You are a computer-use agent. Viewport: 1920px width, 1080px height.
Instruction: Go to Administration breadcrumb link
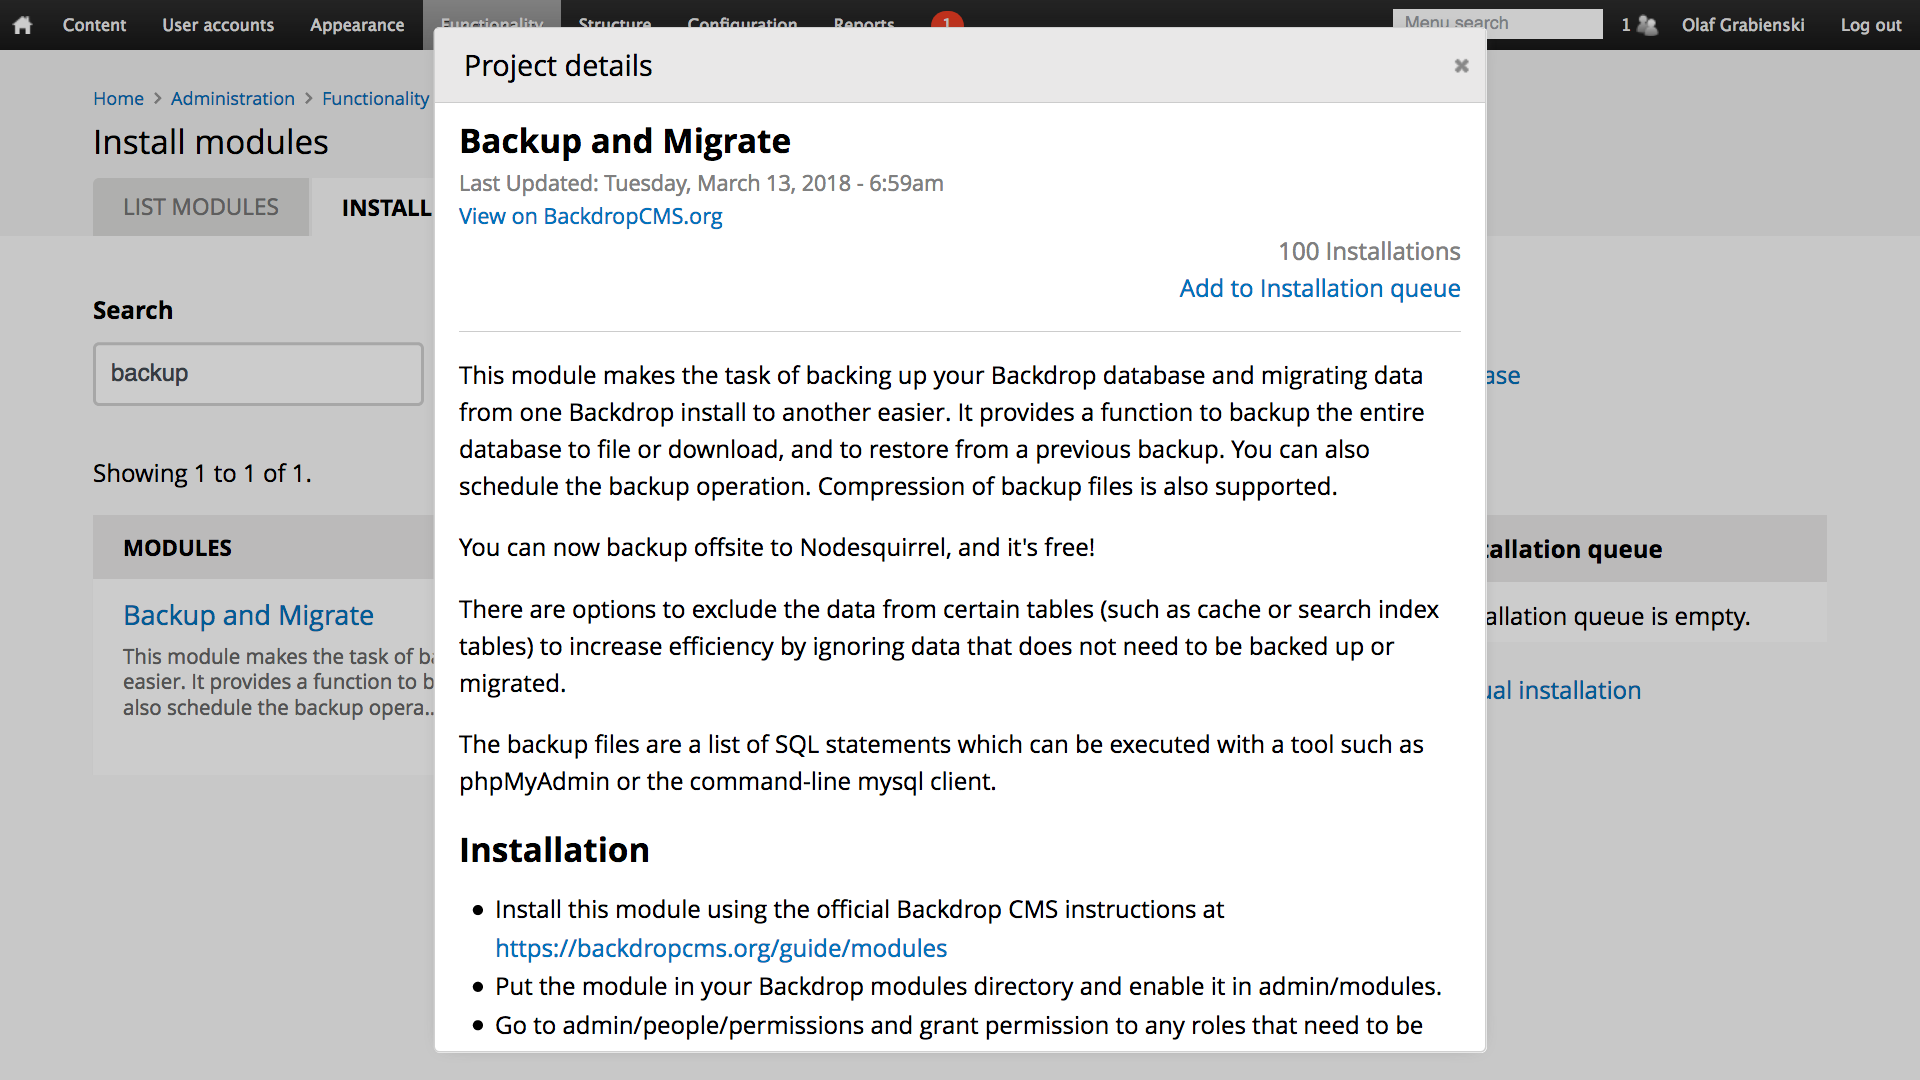232,98
